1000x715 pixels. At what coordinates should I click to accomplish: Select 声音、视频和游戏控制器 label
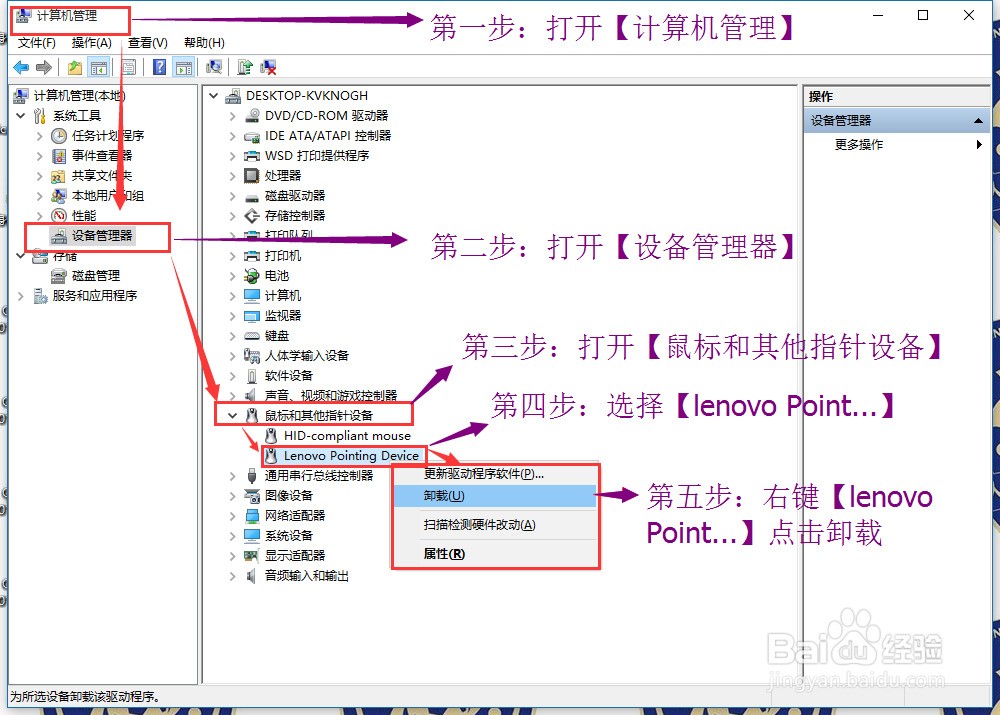pyautogui.click(x=331, y=396)
